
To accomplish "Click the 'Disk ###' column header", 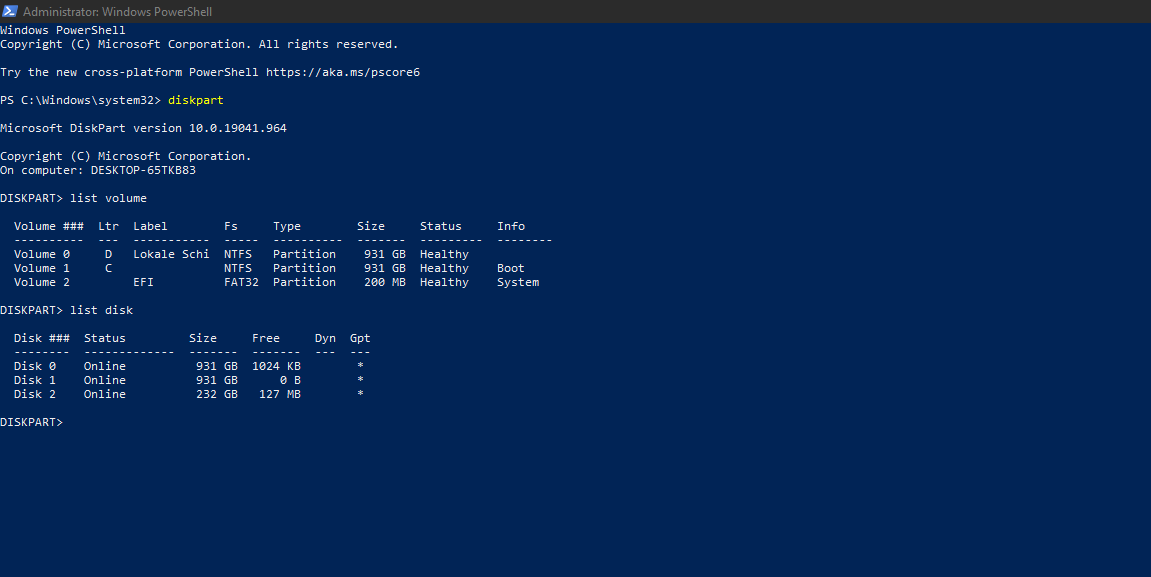I will tap(42, 338).
